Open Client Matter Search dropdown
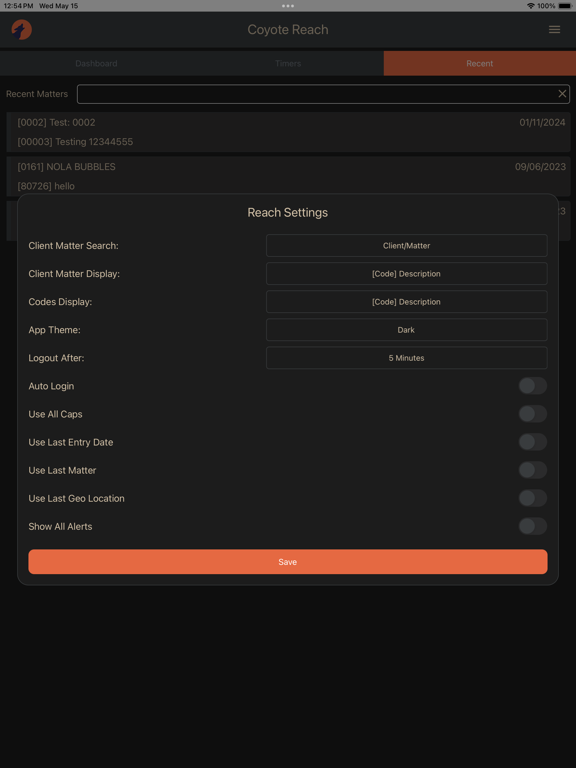Image resolution: width=576 pixels, height=768 pixels. tap(407, 245)
